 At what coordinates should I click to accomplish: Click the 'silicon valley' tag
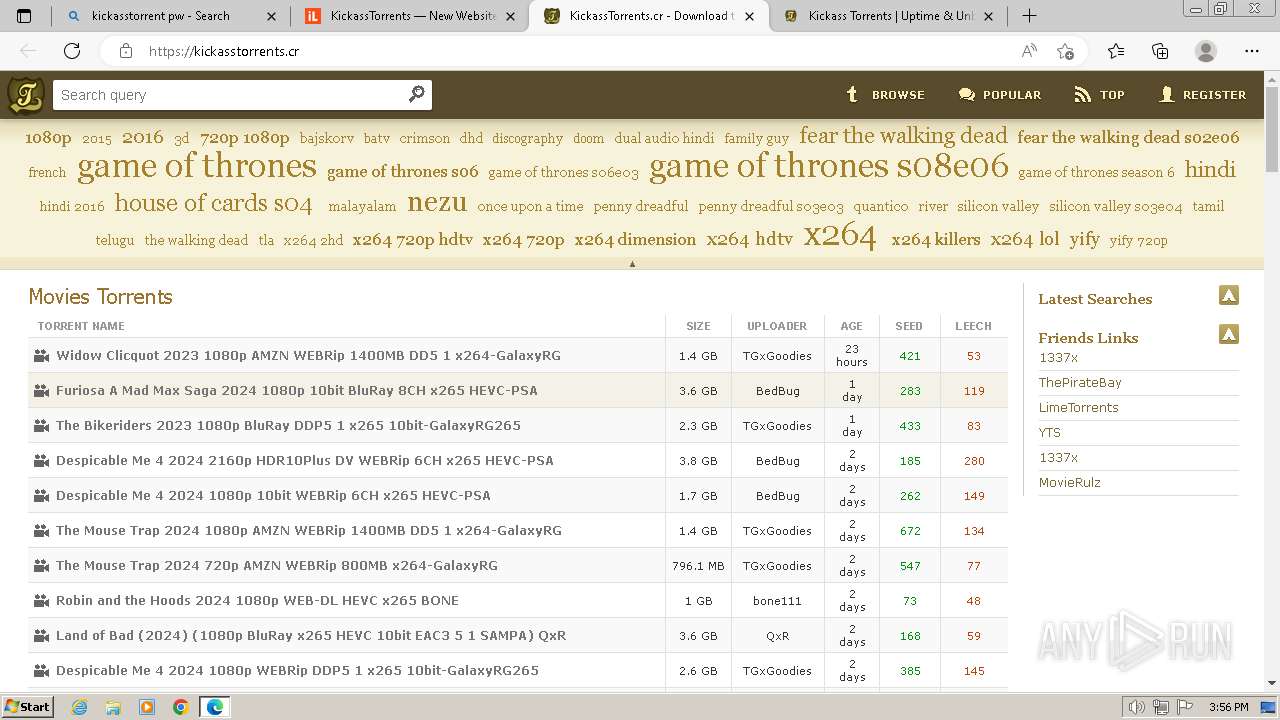(998, 206)
